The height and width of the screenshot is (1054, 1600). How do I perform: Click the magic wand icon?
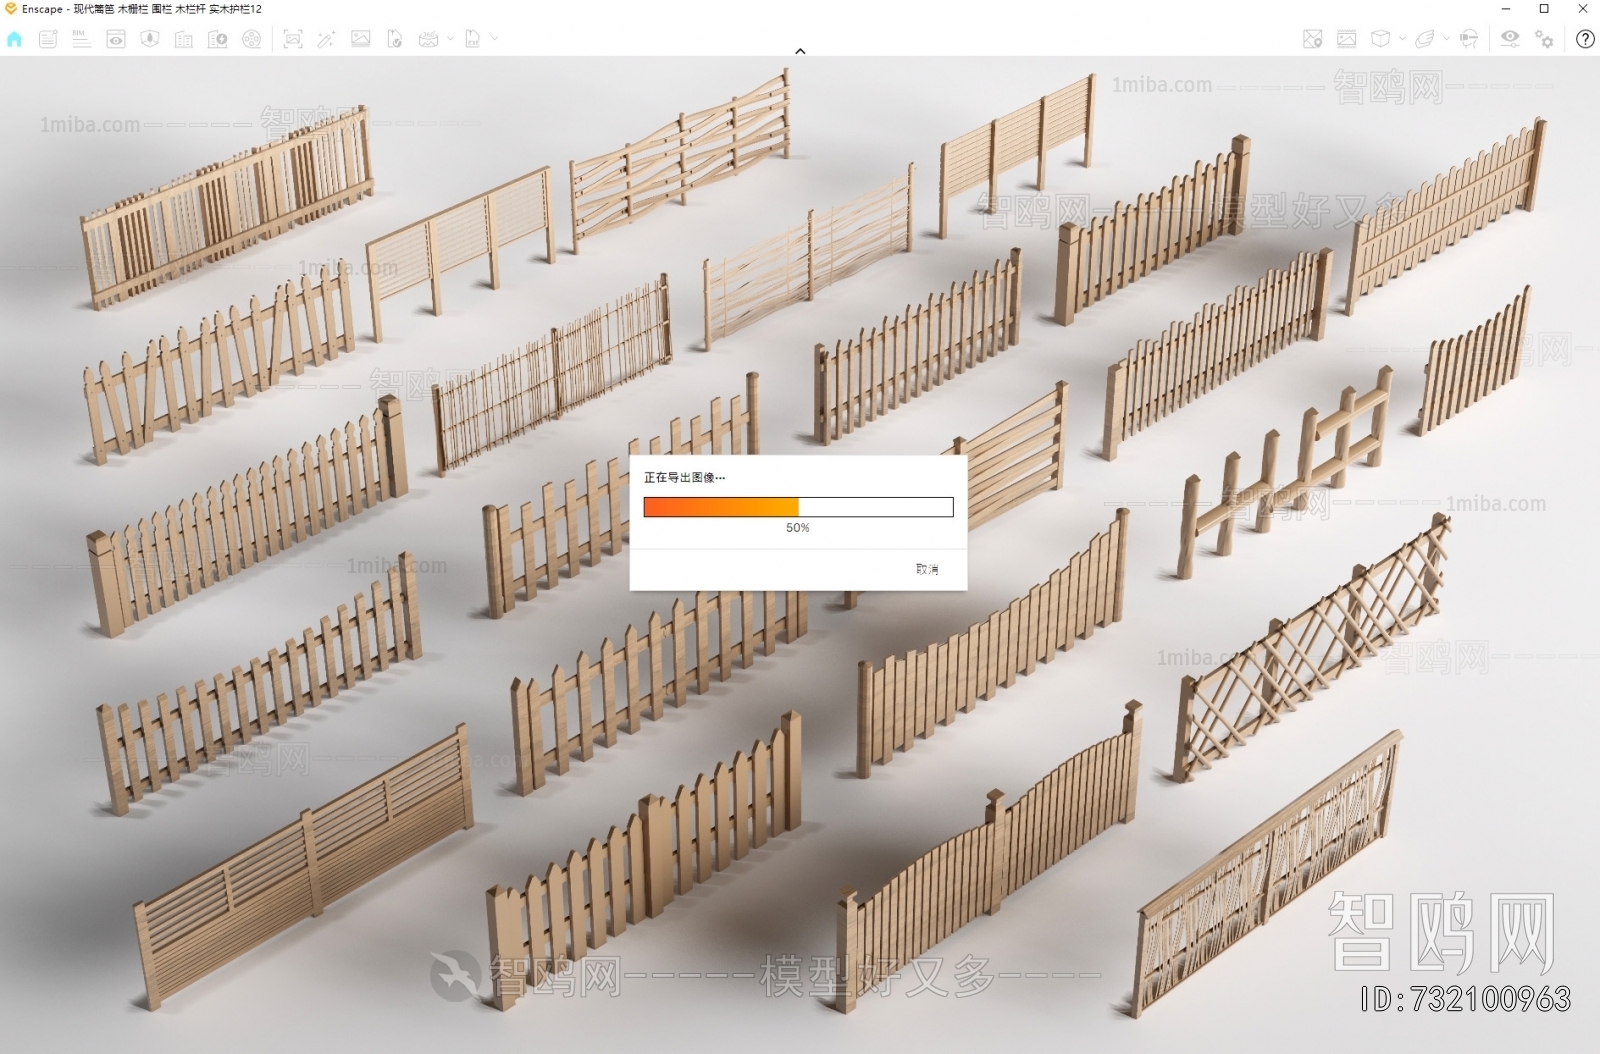pos(326,39)
